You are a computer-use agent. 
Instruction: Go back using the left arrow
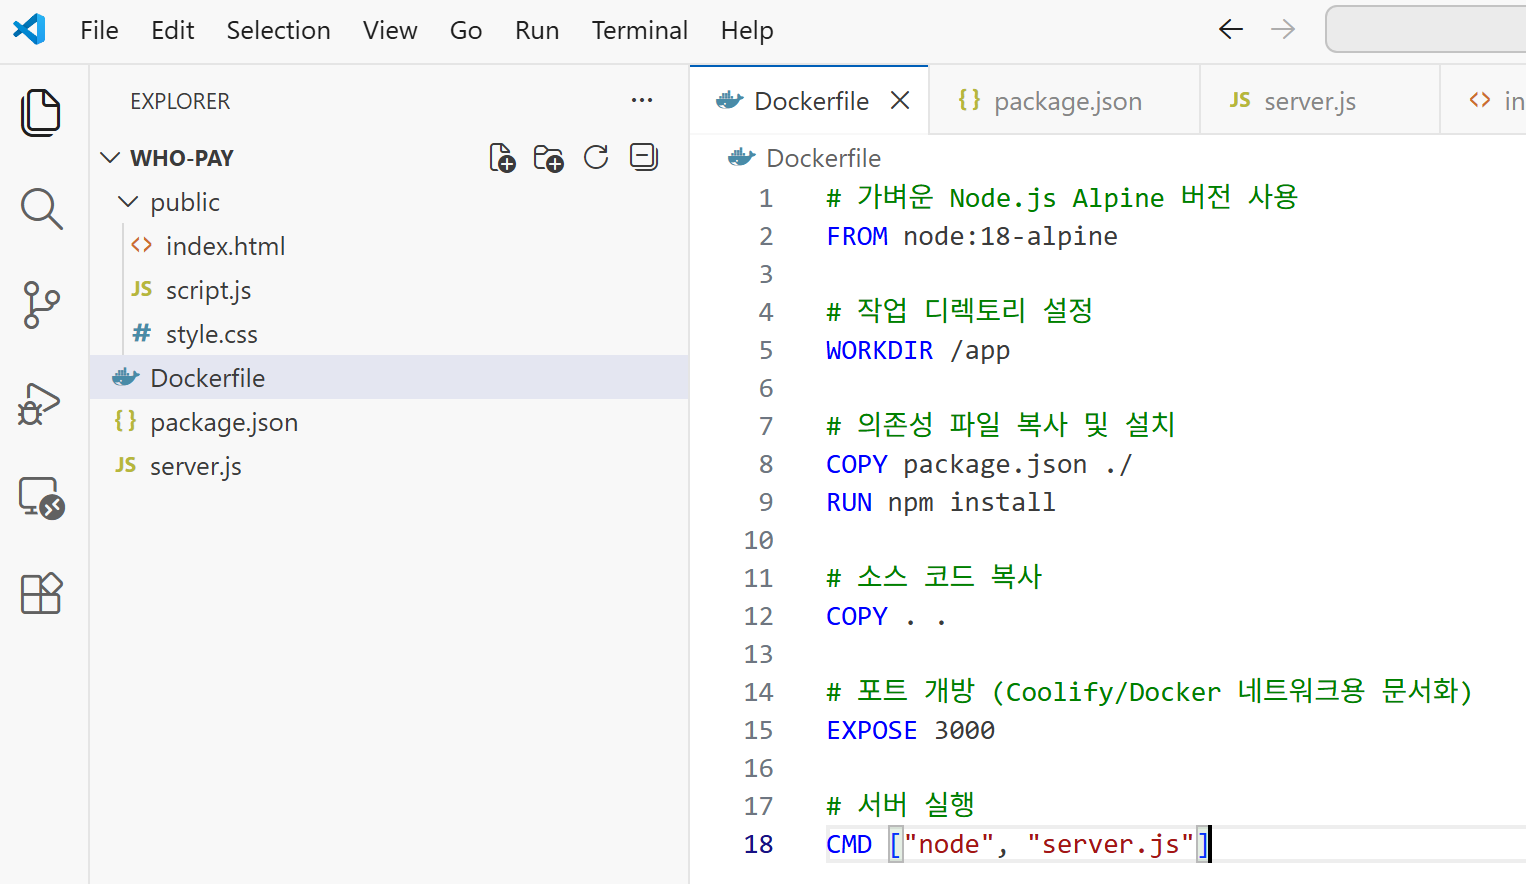[1231, 30]
